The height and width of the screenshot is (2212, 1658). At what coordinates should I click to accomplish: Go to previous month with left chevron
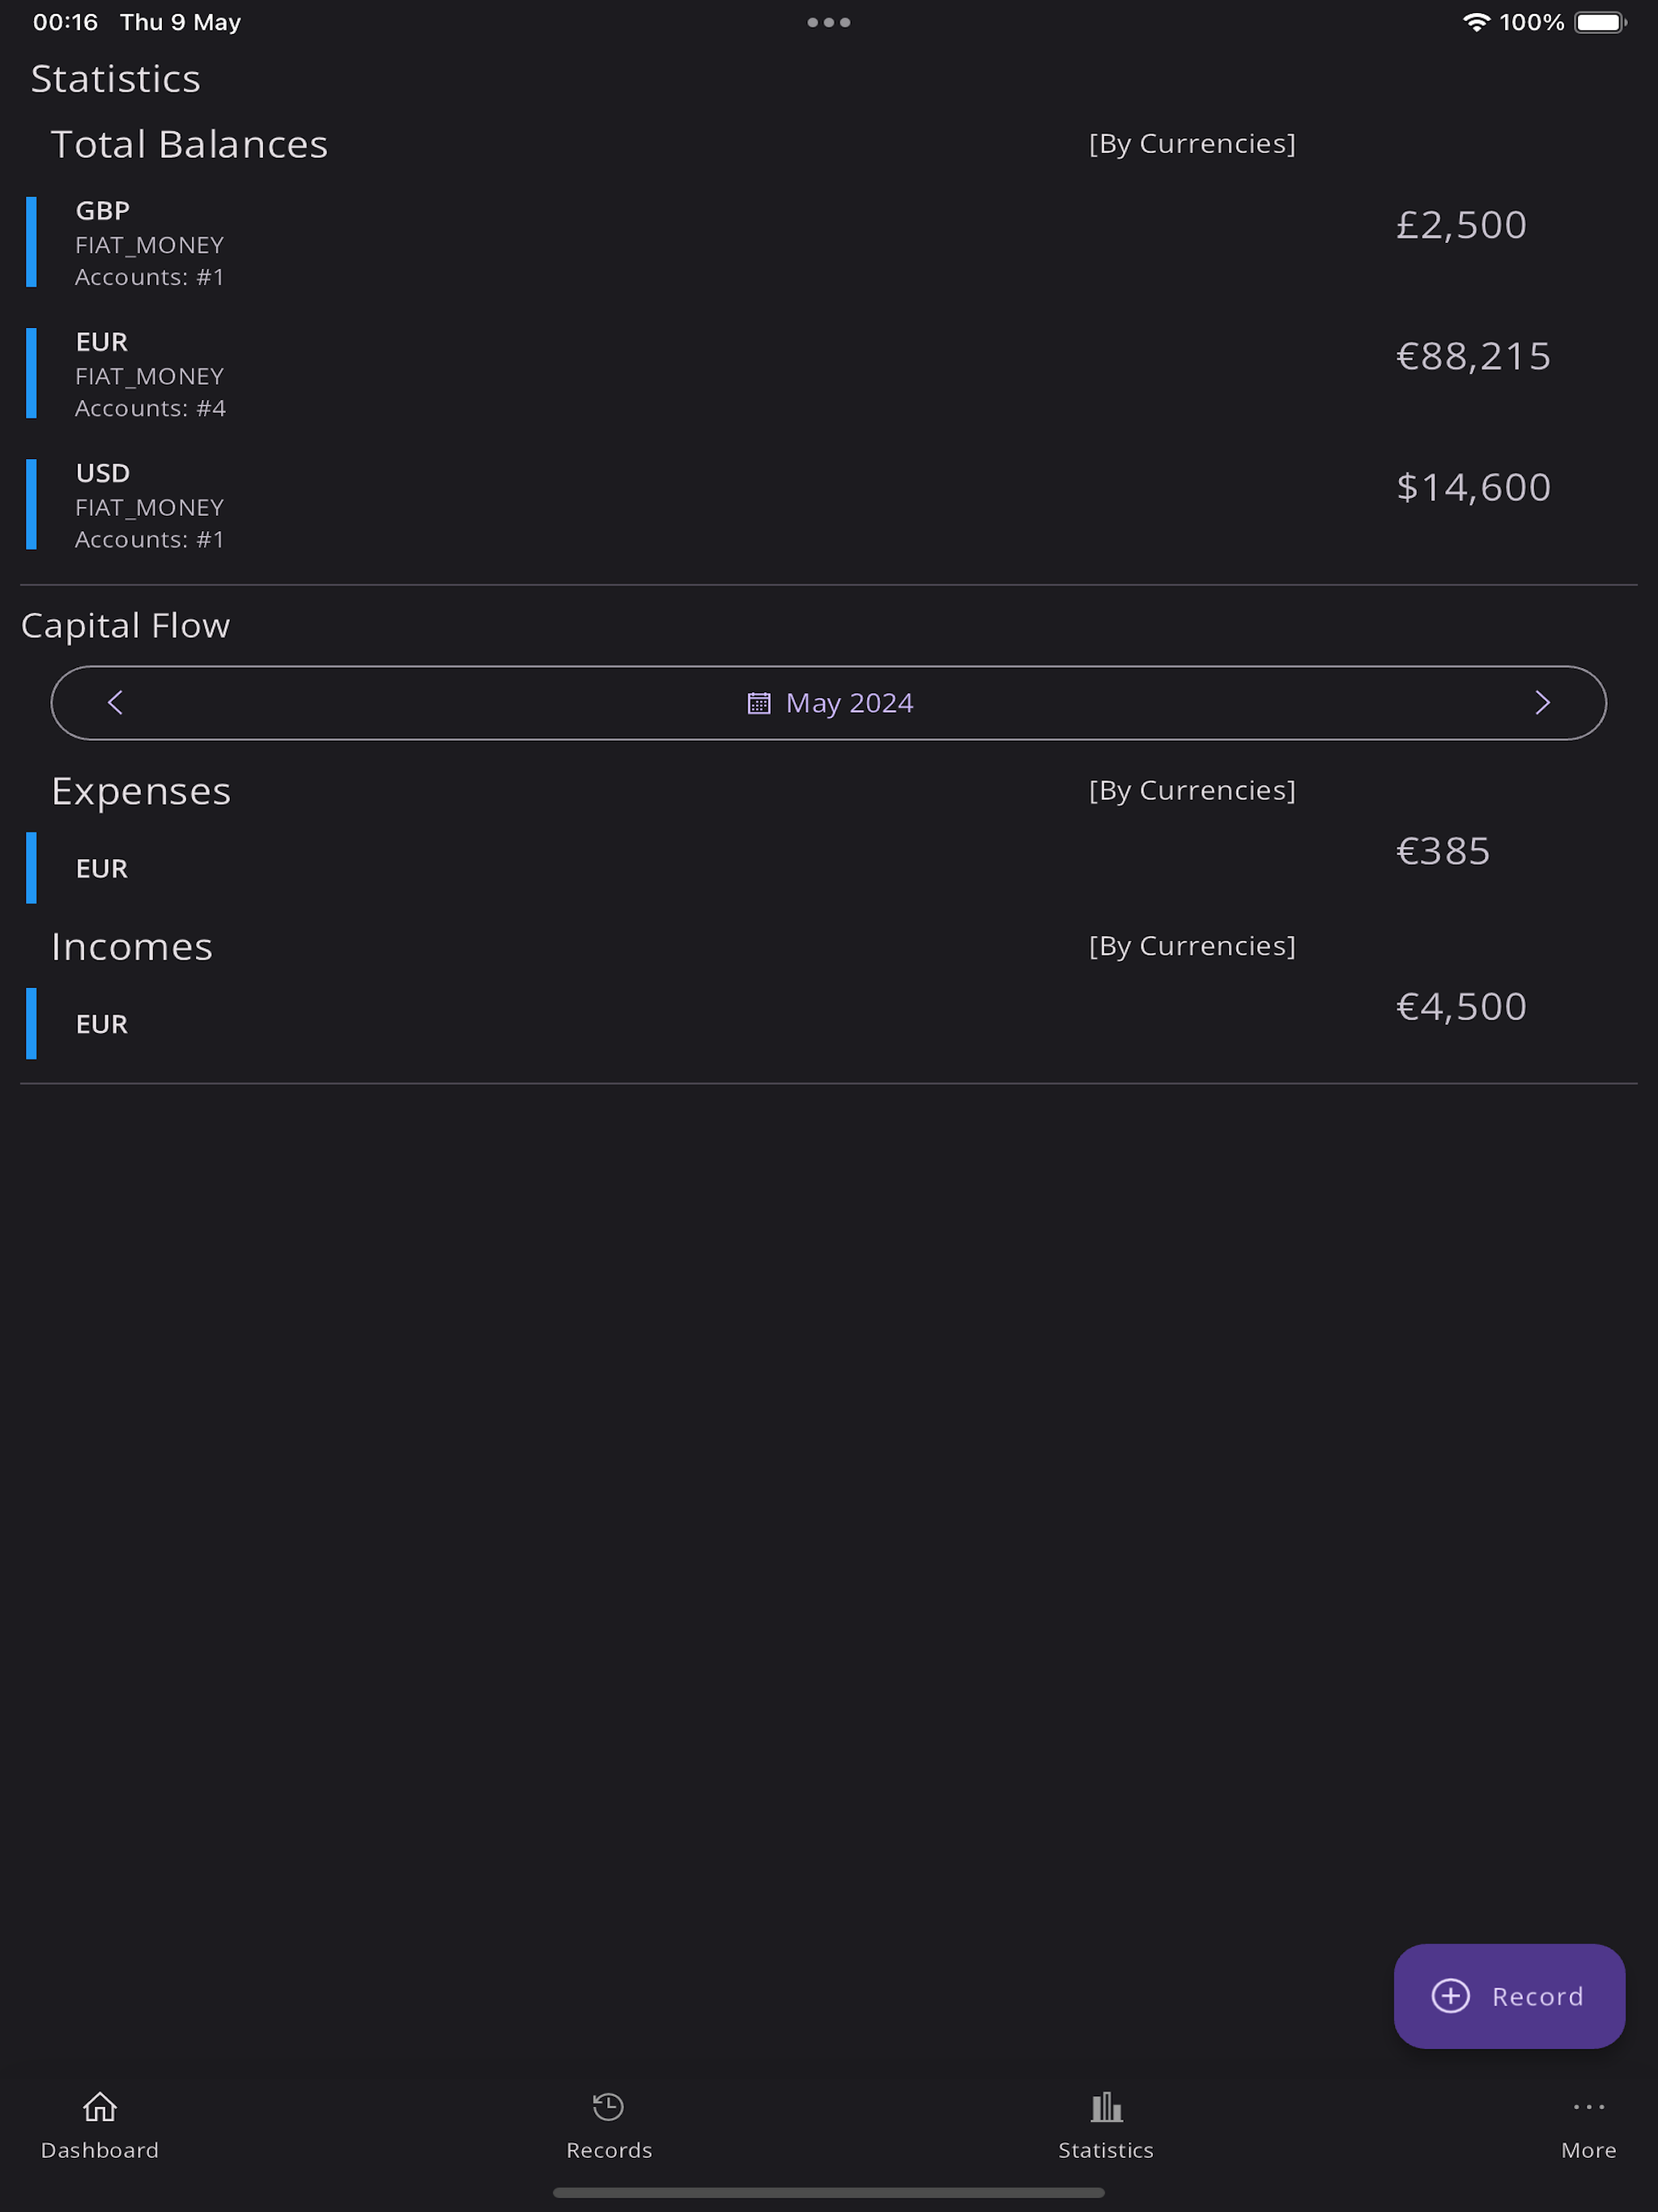point(115,702)
